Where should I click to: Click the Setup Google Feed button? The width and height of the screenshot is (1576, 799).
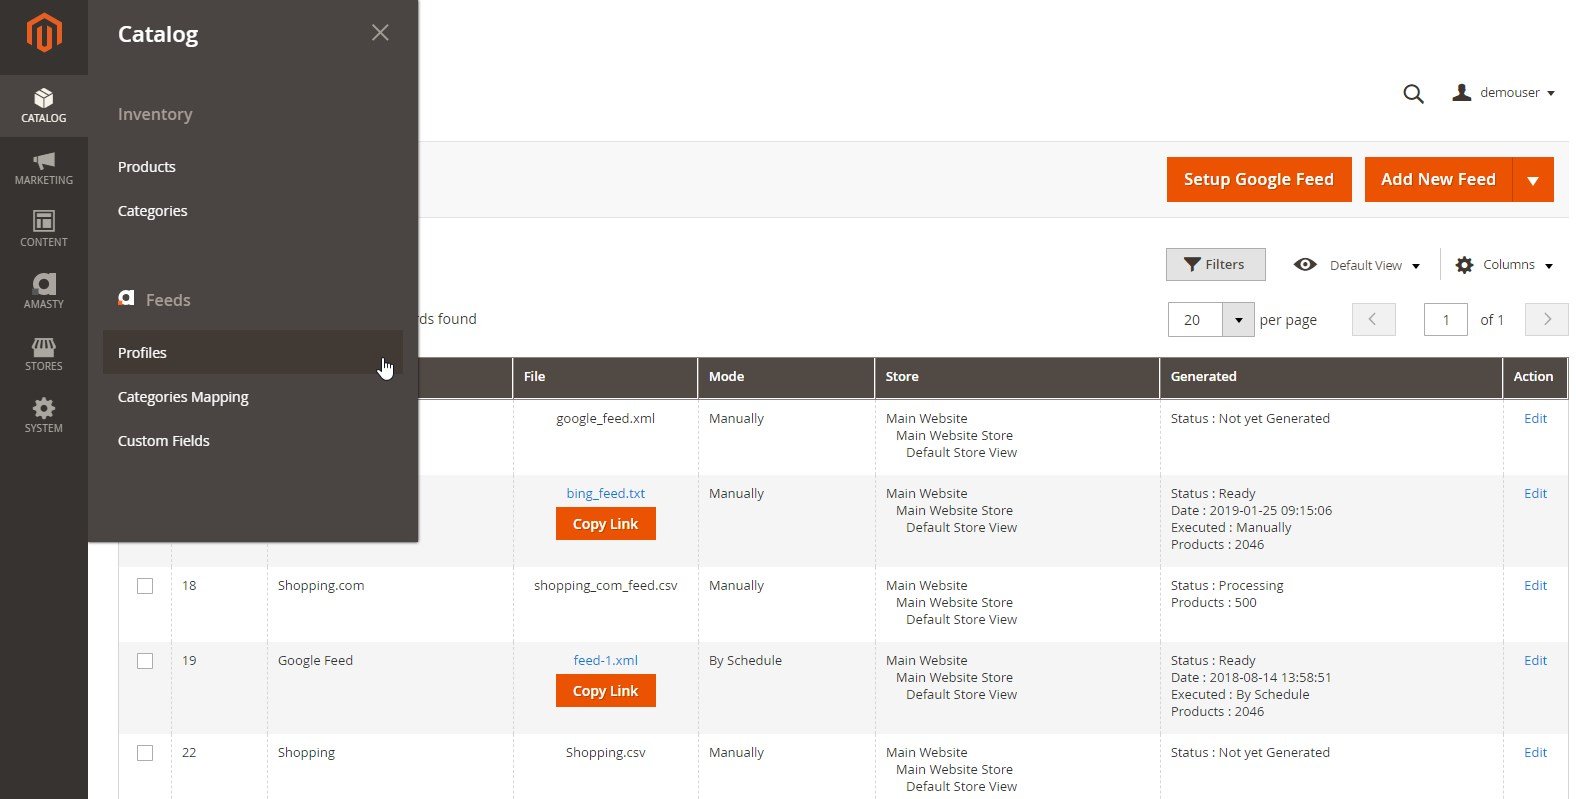(x=1259, y=180)
